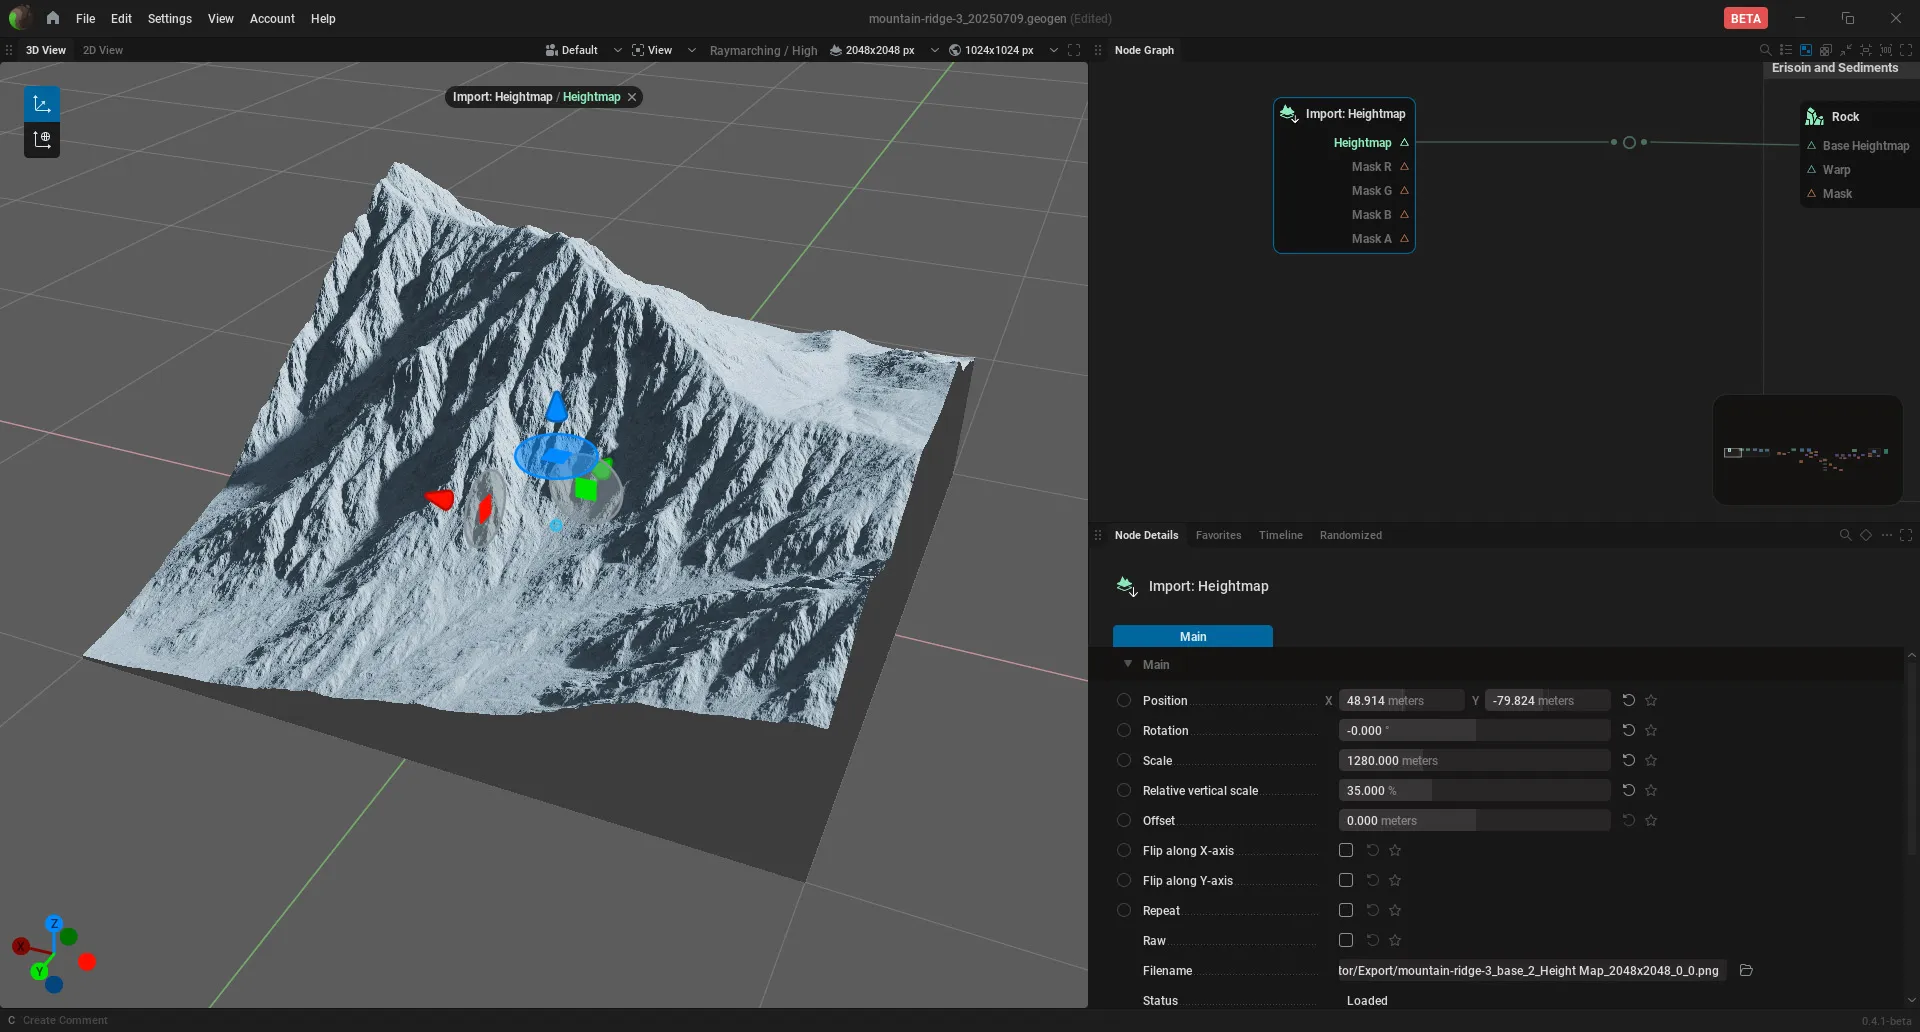Click the home icon in the menu bar
The image size is (1920, 1032).
[x=53, y=18]
